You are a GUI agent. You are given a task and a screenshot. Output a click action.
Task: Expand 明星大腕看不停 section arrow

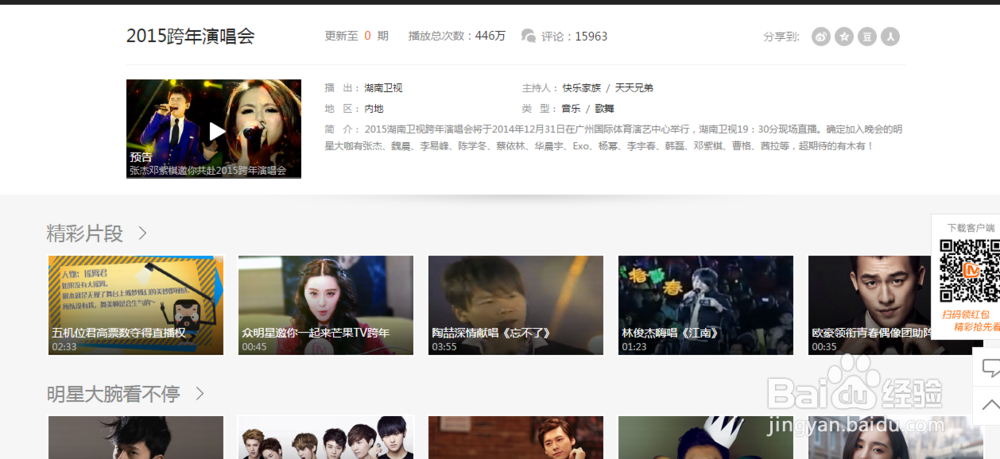(x=200, y=393)
